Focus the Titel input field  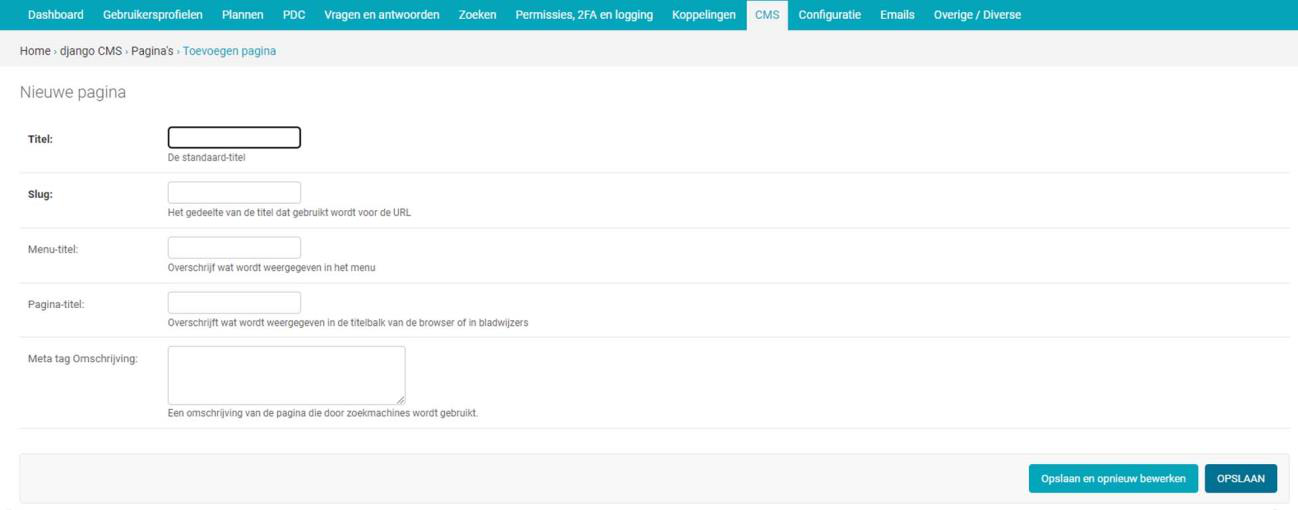[x=234, y=138]
